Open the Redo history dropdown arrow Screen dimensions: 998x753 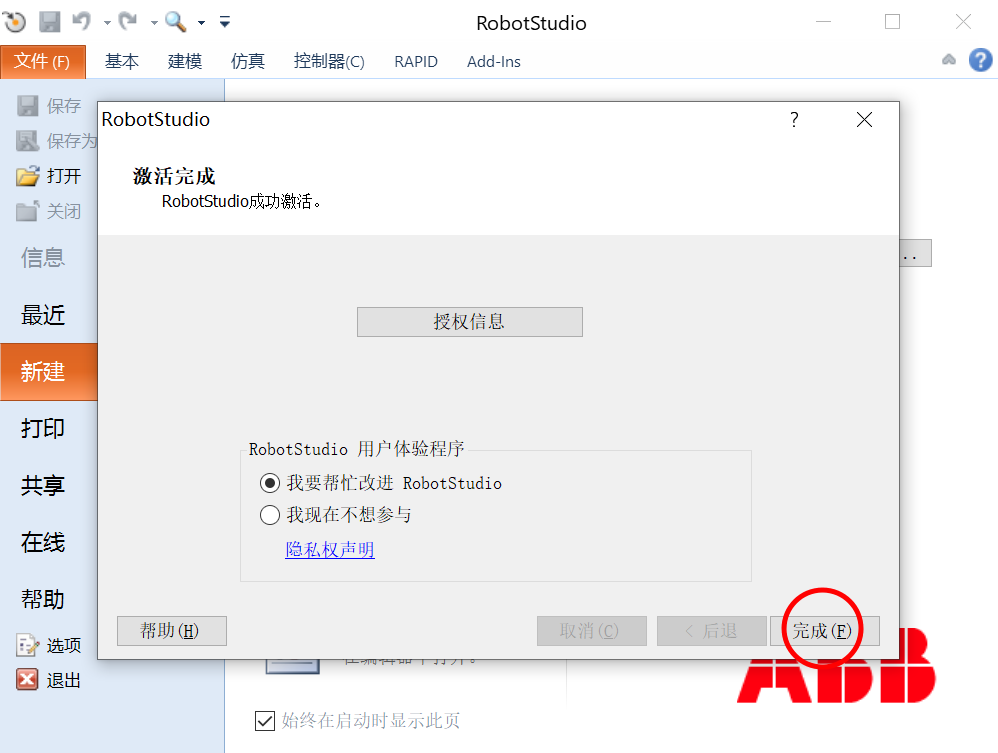tap(153, 23)
